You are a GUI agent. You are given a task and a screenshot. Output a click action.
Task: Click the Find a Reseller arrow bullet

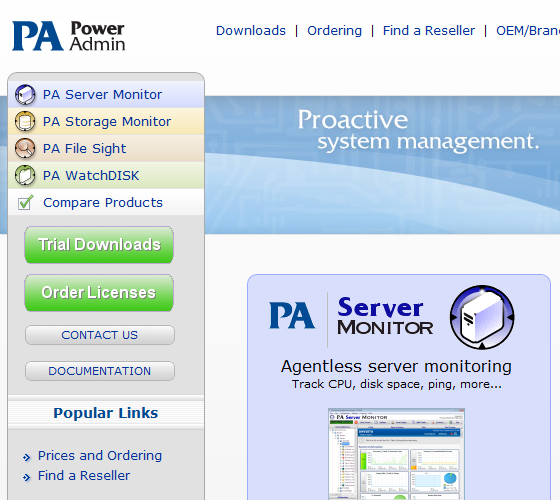tap(27, 477)
